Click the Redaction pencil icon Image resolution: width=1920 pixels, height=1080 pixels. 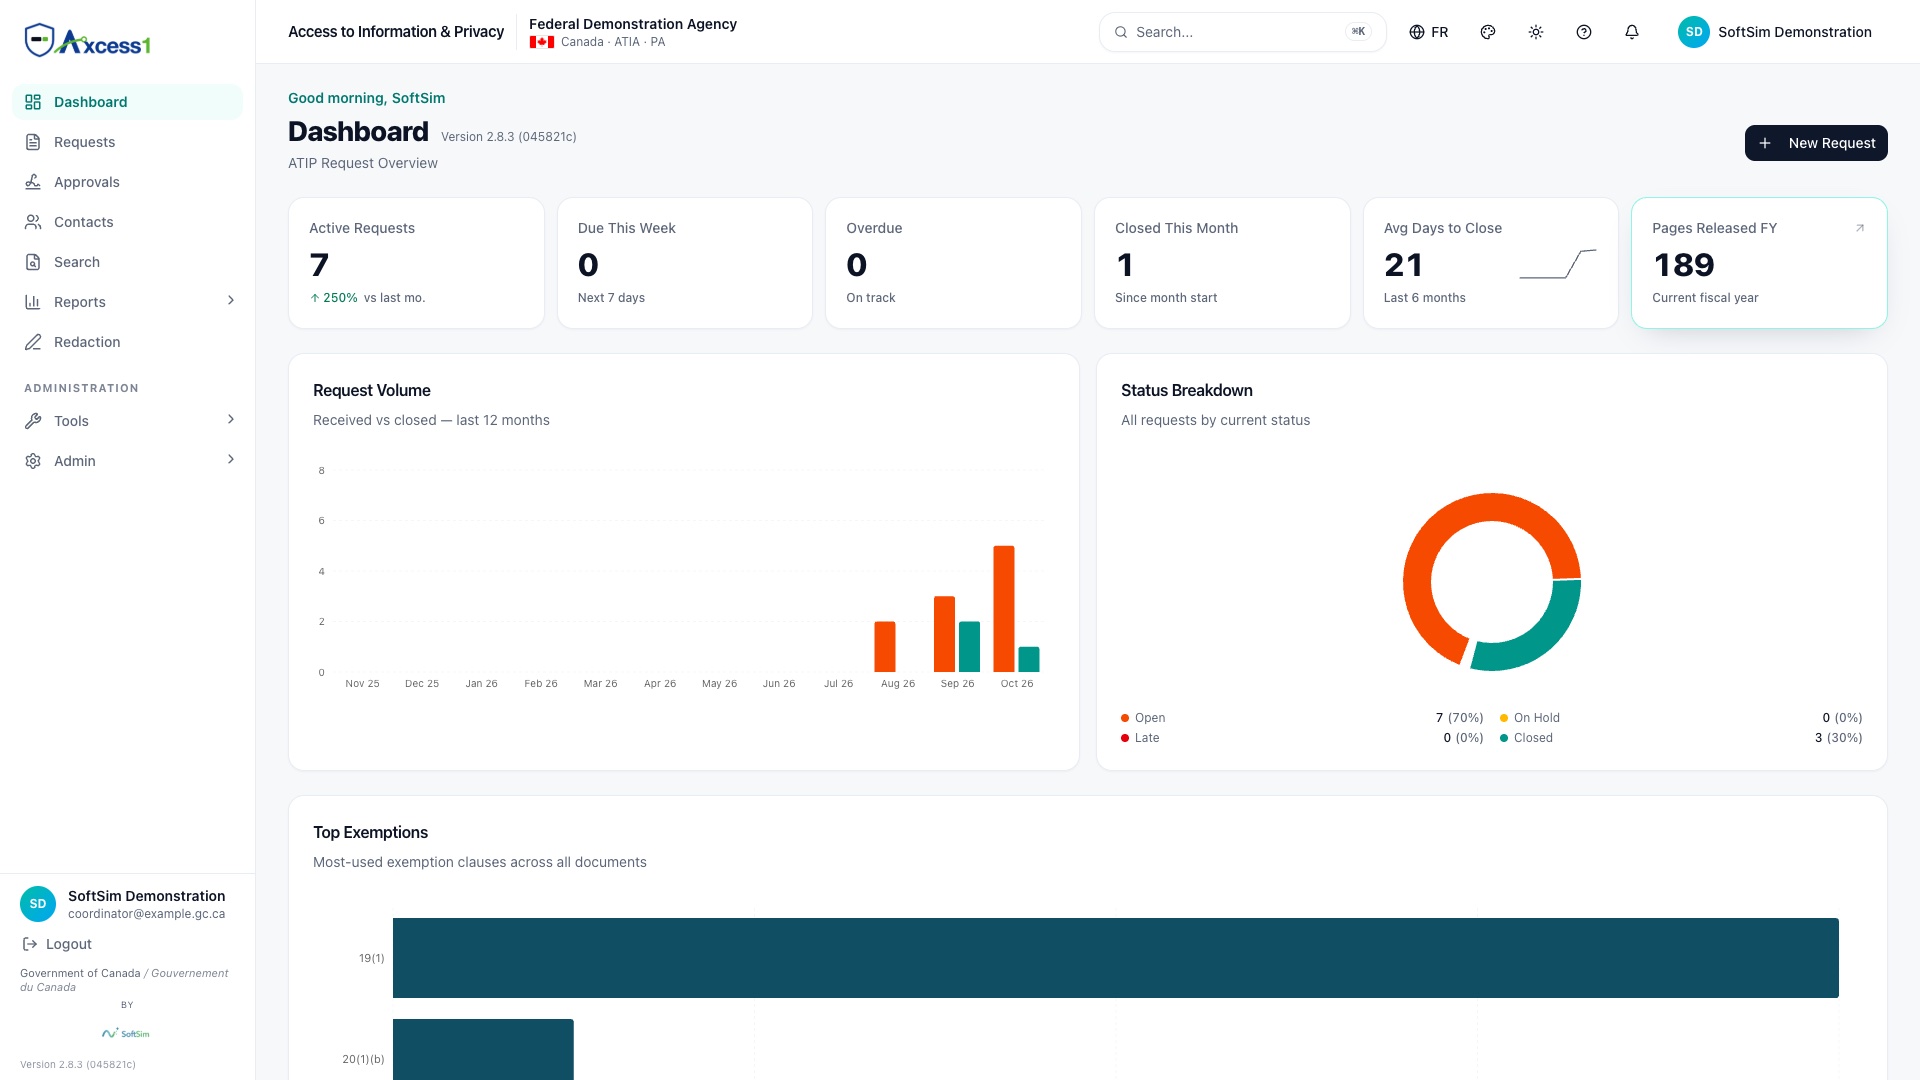[33, 342]
